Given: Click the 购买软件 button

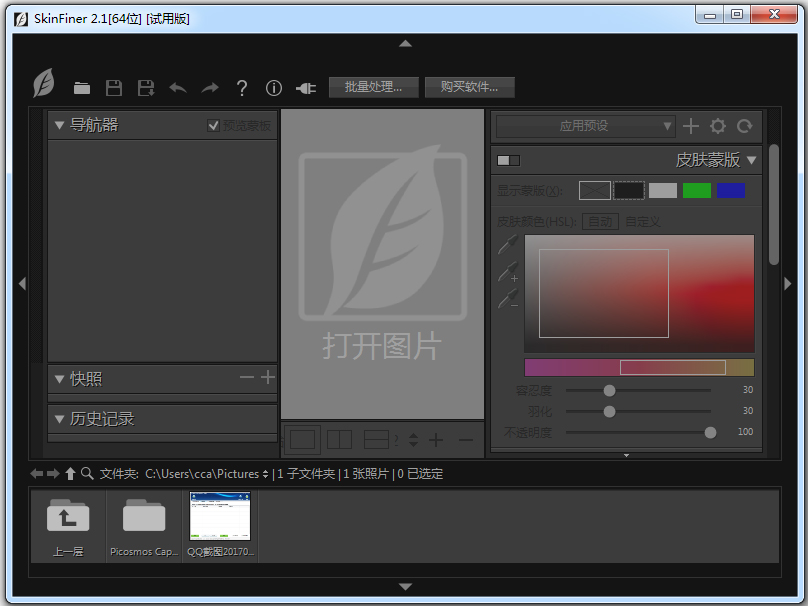Looking at the screenshot, I should click(469, 87).
